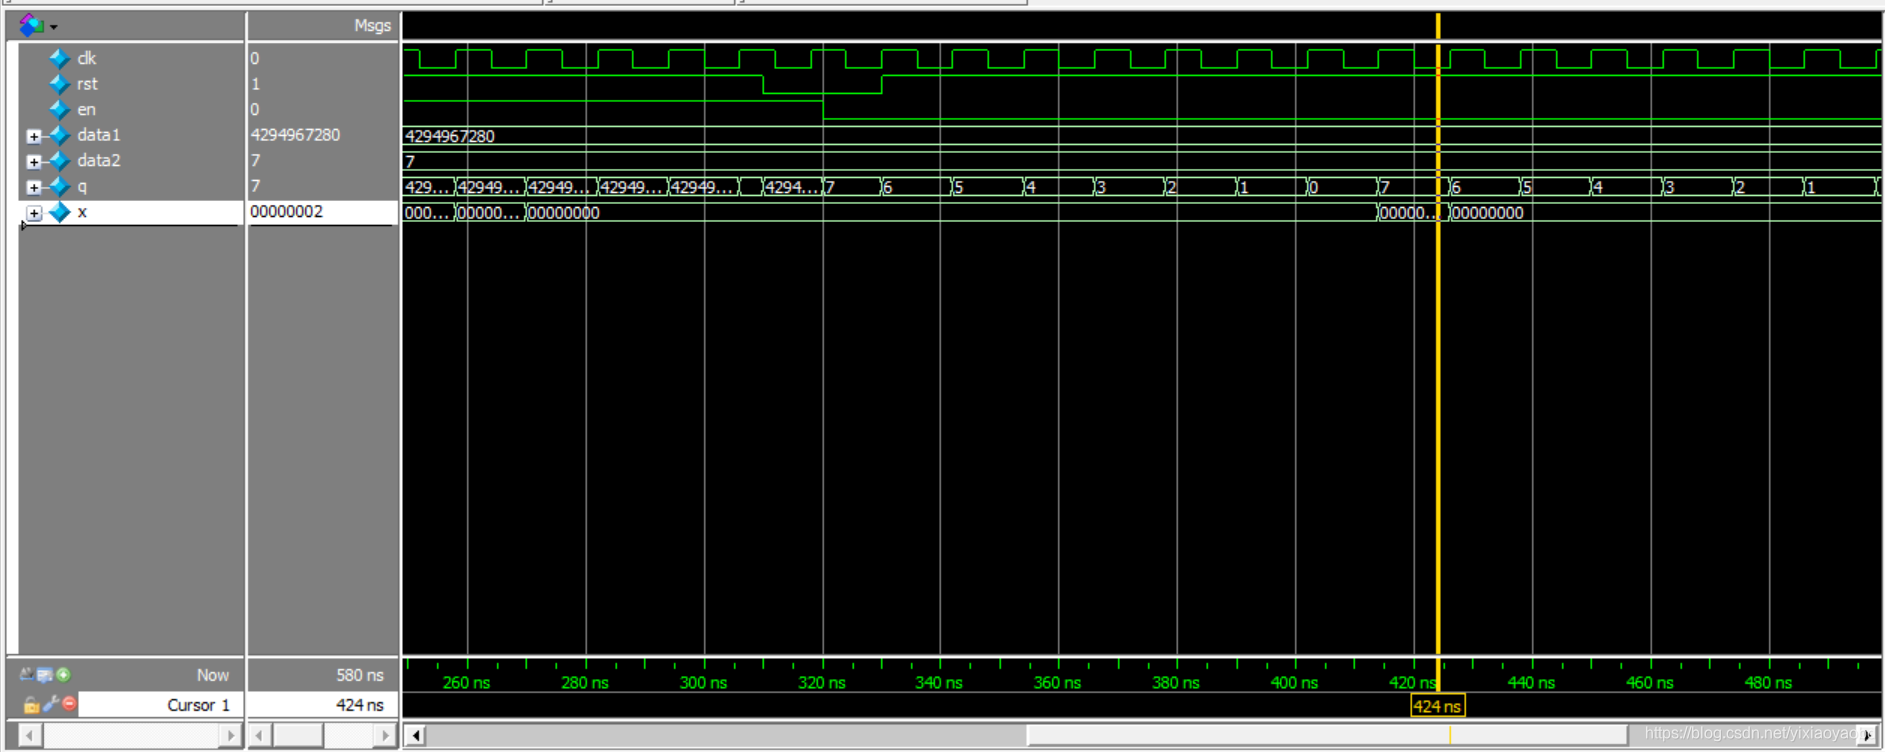Select the clk signal diamond icon
The height and width of the screenshot is (752, 1885).
pos(60,58)
